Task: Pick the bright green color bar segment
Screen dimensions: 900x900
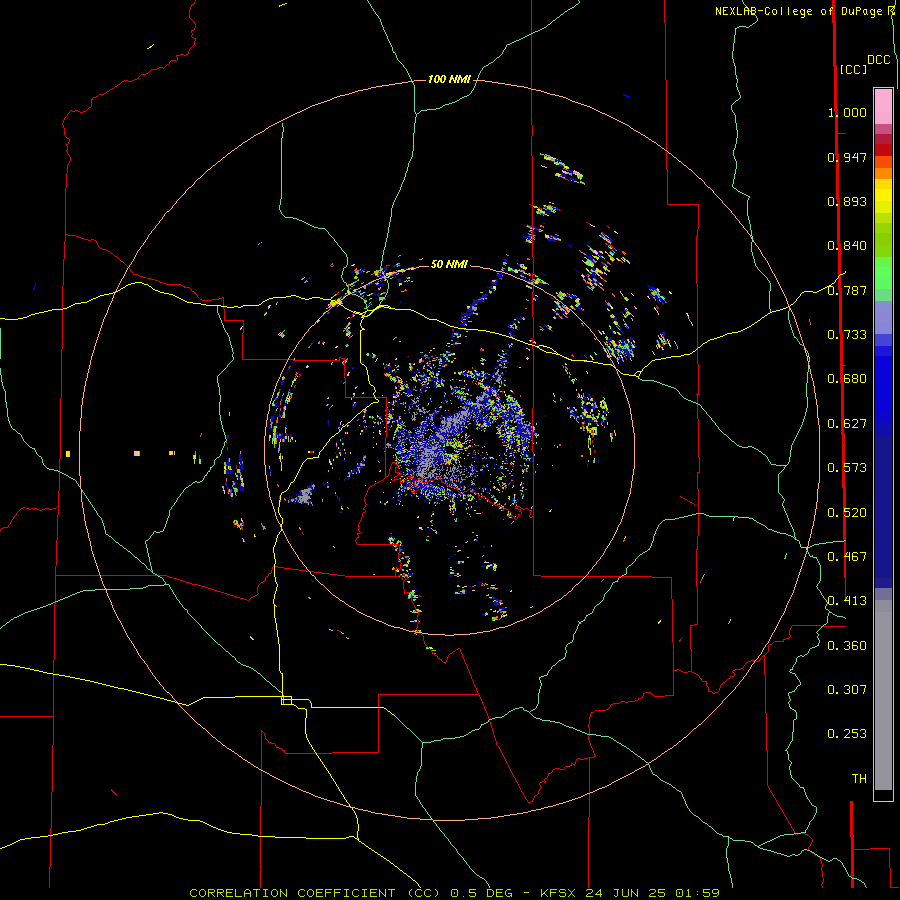Action: [x=883, y=272]
